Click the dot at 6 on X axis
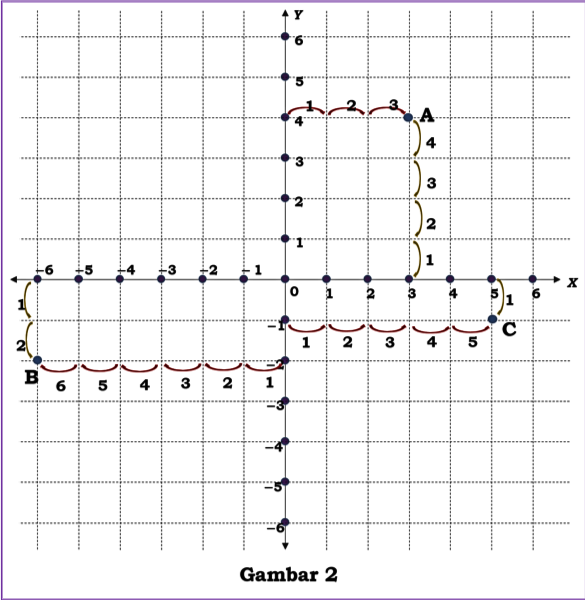 [x=533, y=279]
